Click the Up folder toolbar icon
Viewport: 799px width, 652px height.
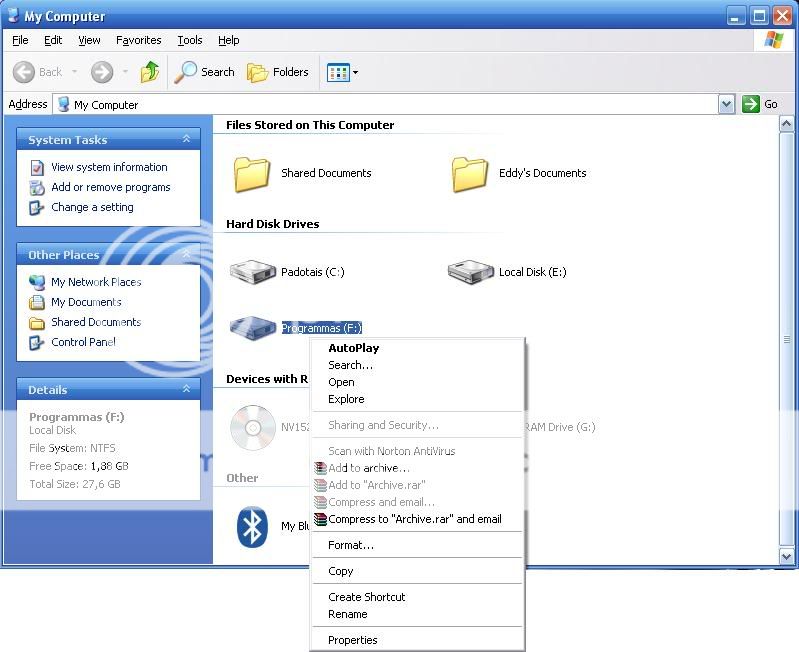(x=150, y=72)
